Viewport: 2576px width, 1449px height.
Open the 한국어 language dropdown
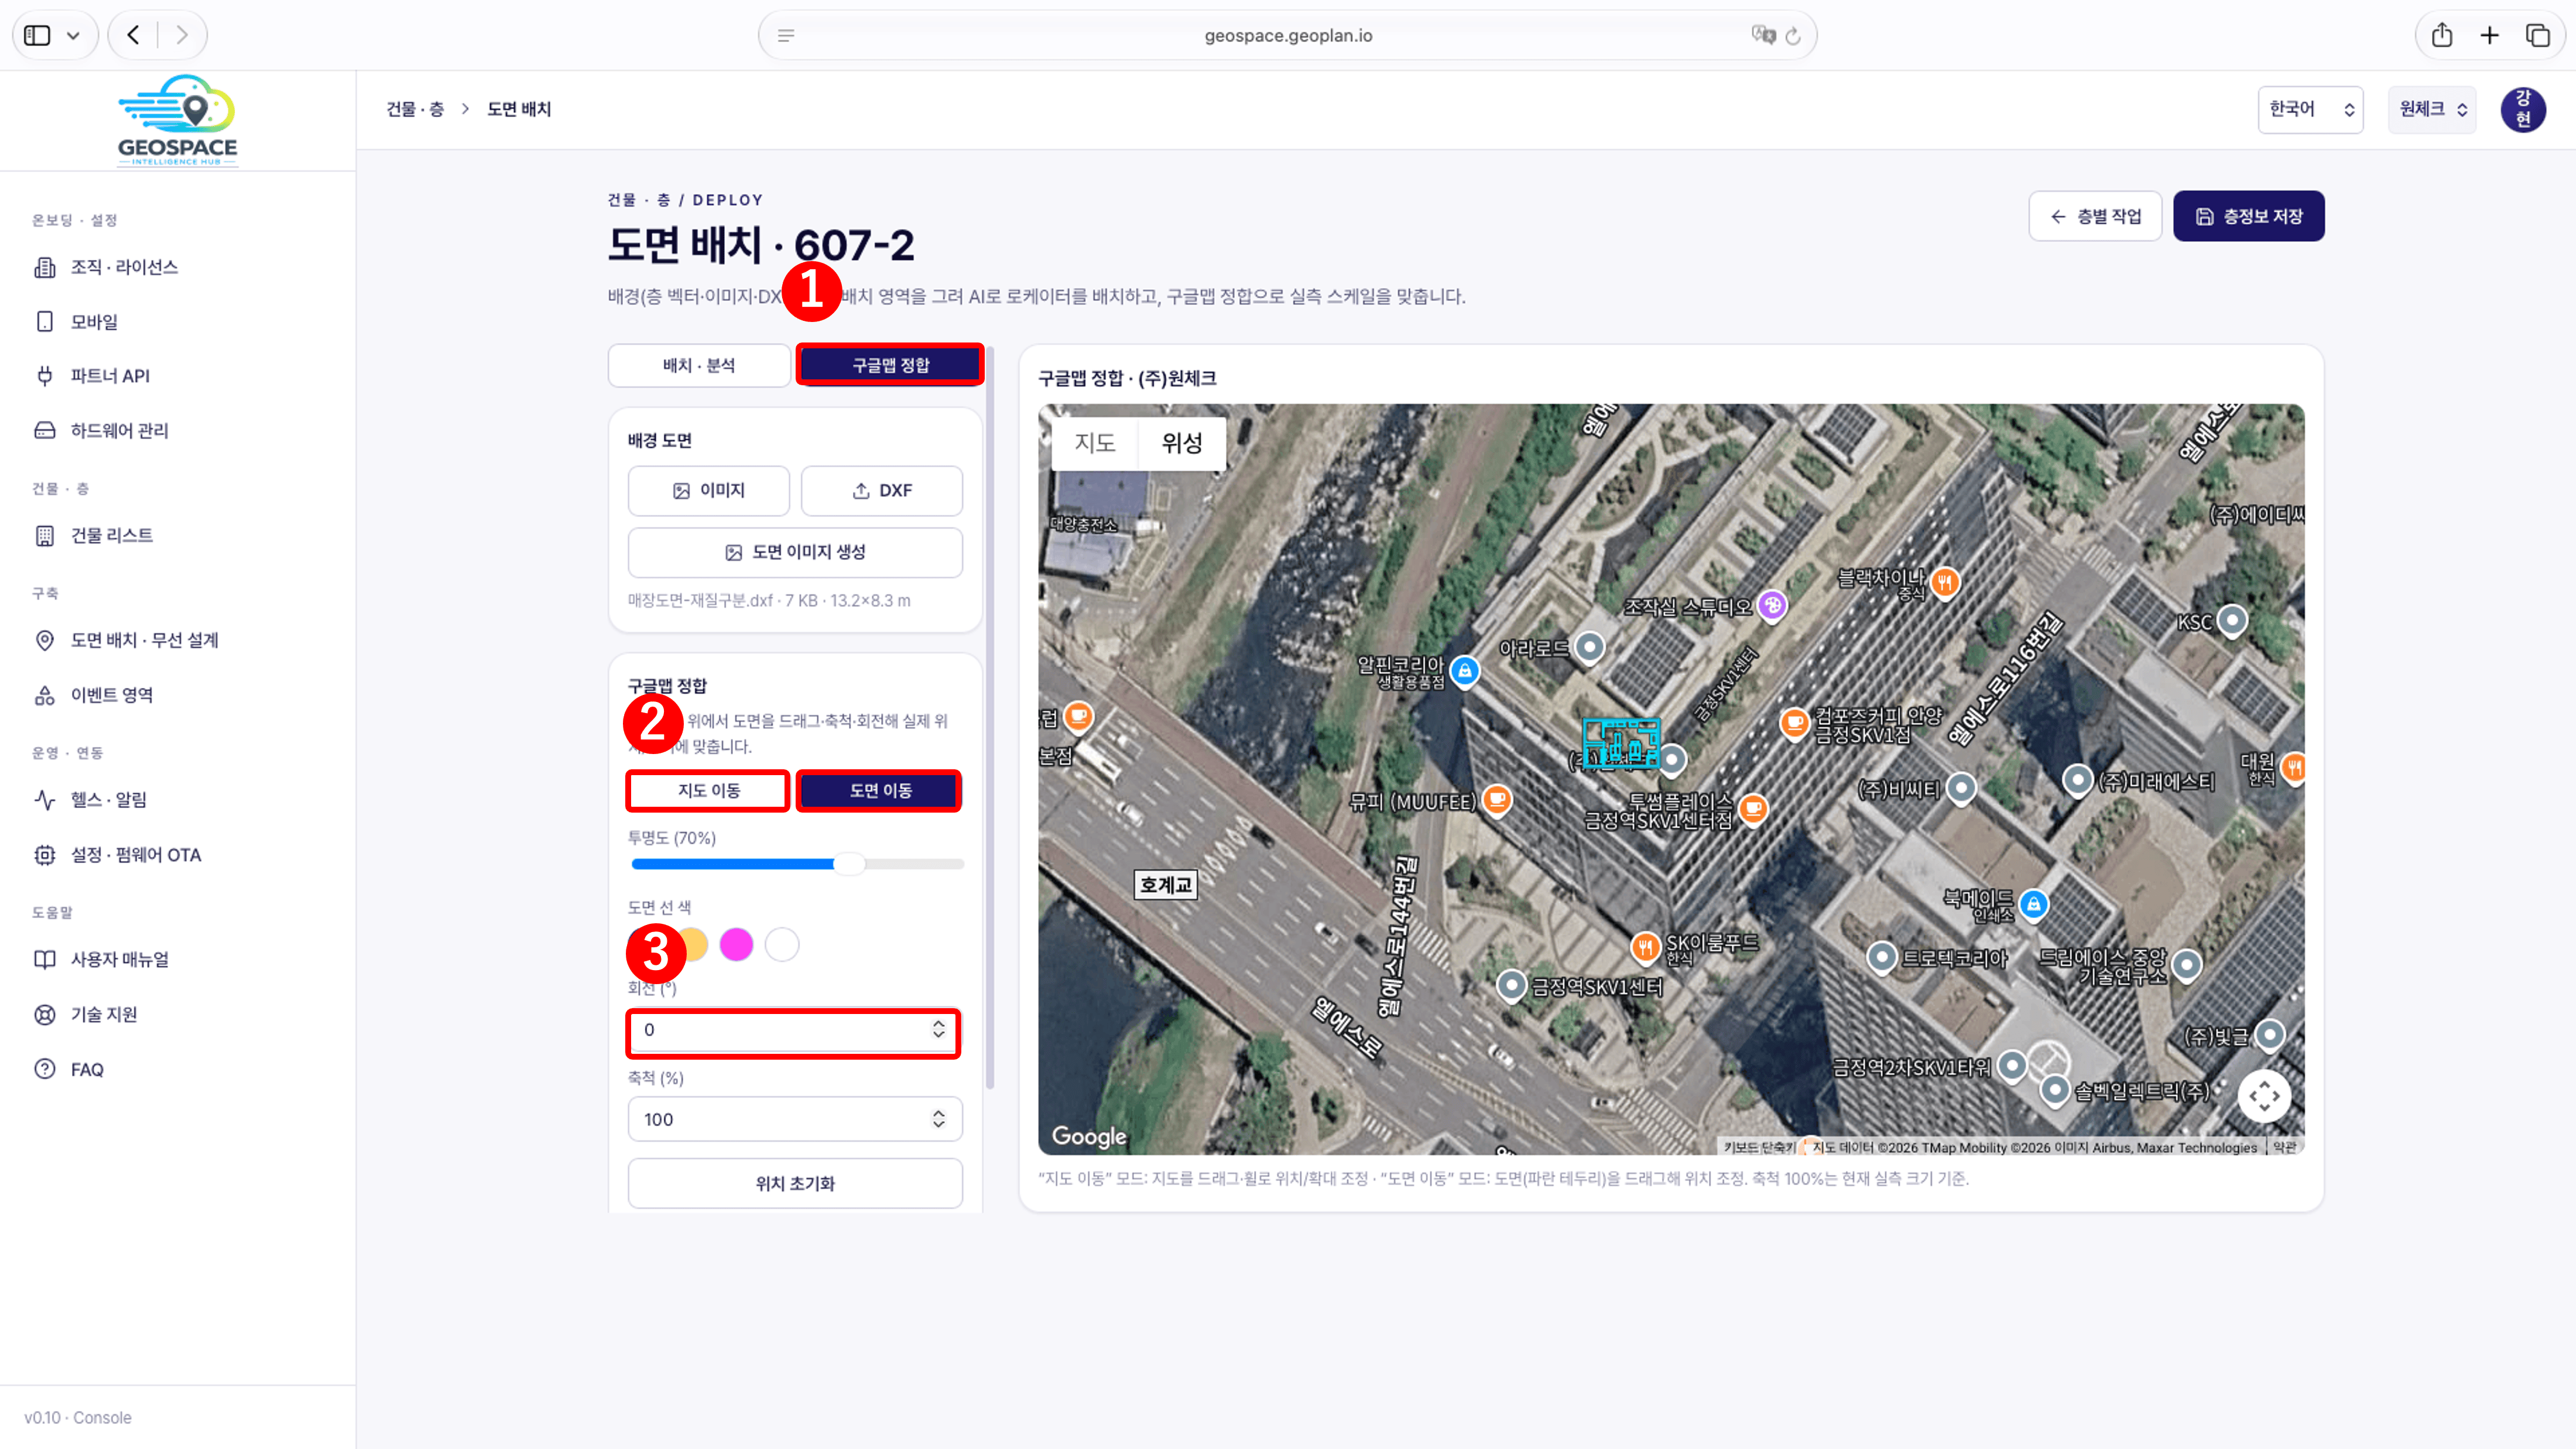(x=2310, y=109)
